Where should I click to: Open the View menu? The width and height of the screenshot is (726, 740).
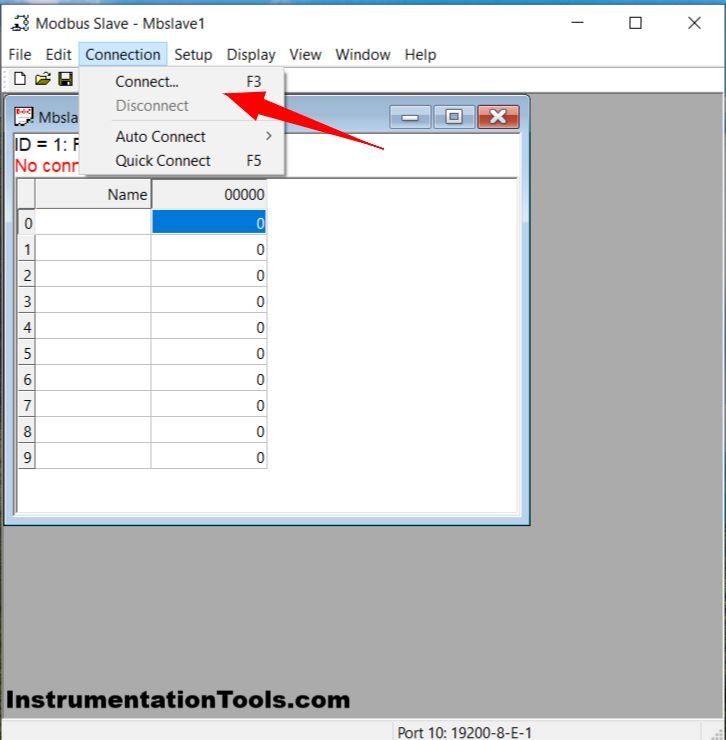click(305, 55)
